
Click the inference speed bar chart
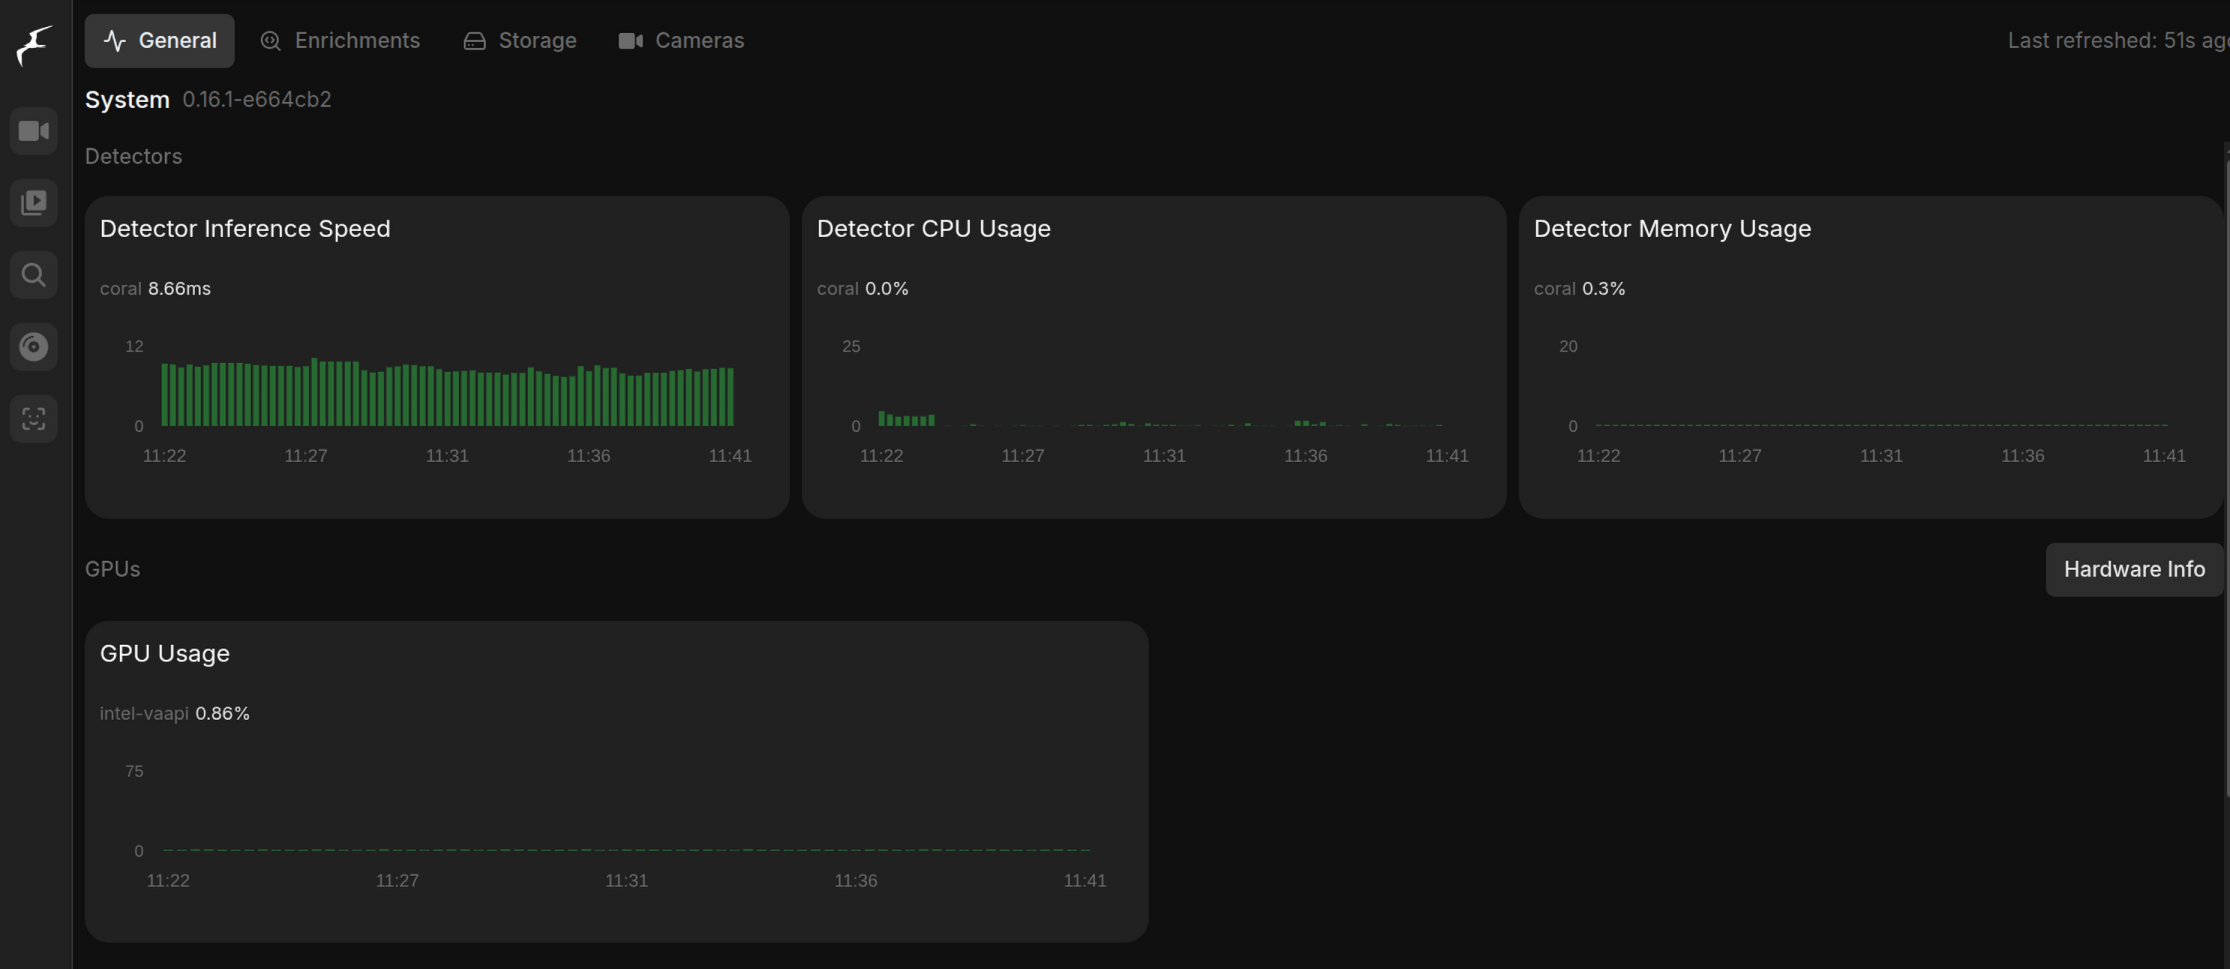[447, 393]
